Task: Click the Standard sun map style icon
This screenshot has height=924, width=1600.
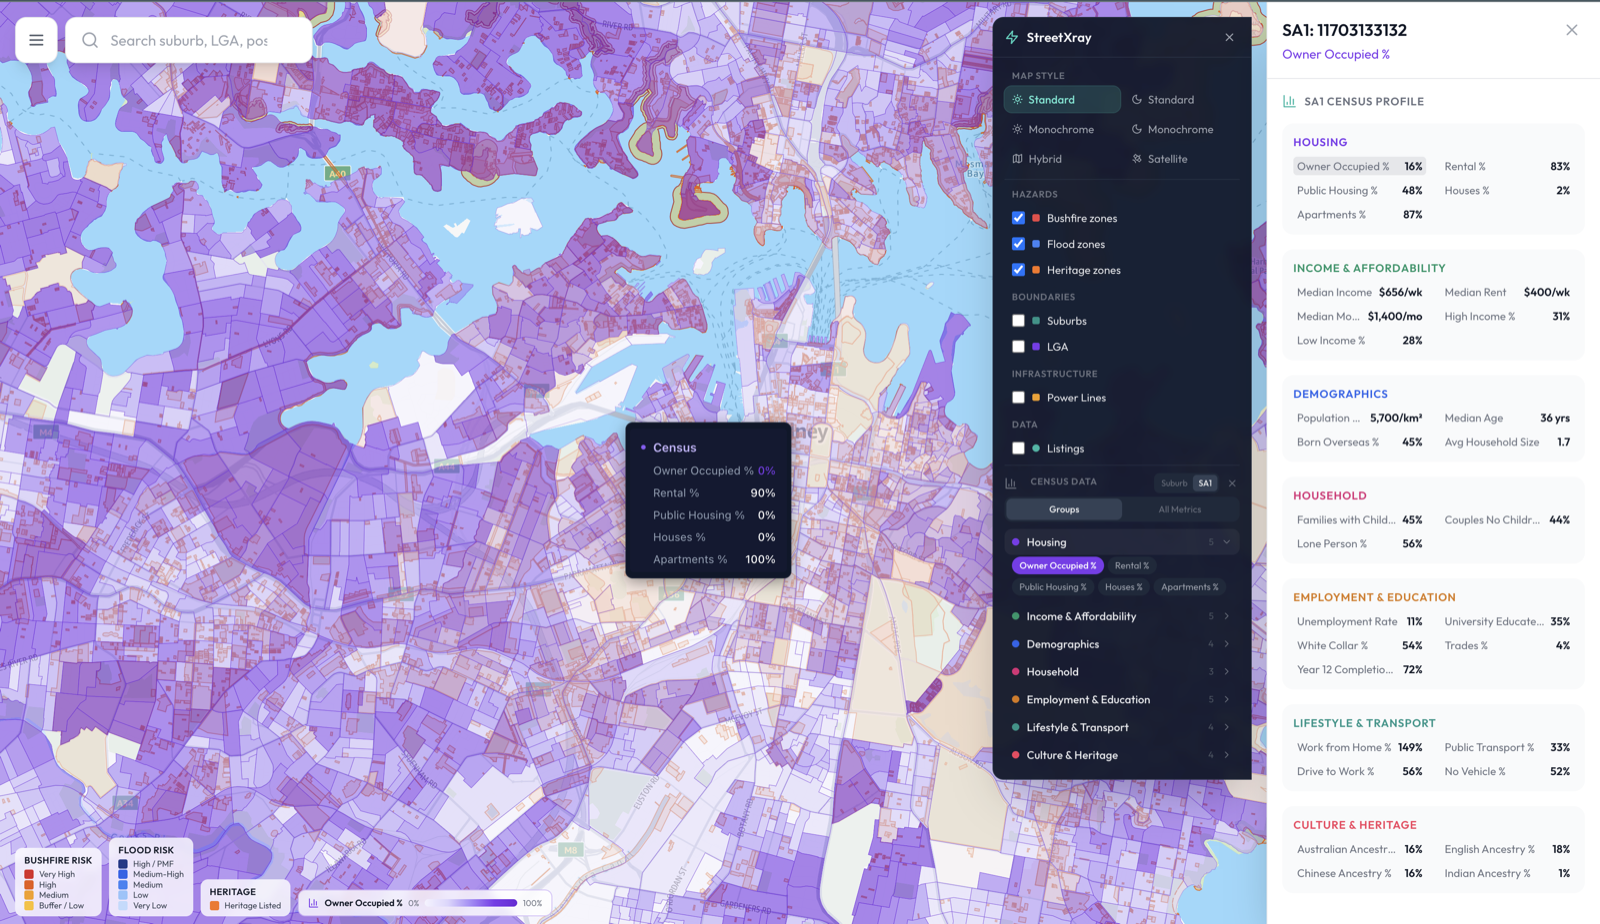Action: [x=1017, y=99]
